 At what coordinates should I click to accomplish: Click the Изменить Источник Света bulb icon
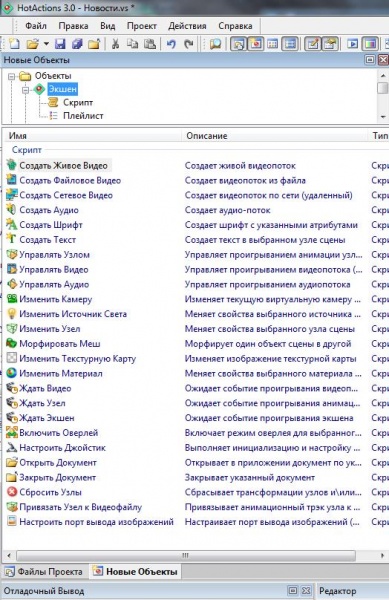pyautogui.click(x=12, y=313)
